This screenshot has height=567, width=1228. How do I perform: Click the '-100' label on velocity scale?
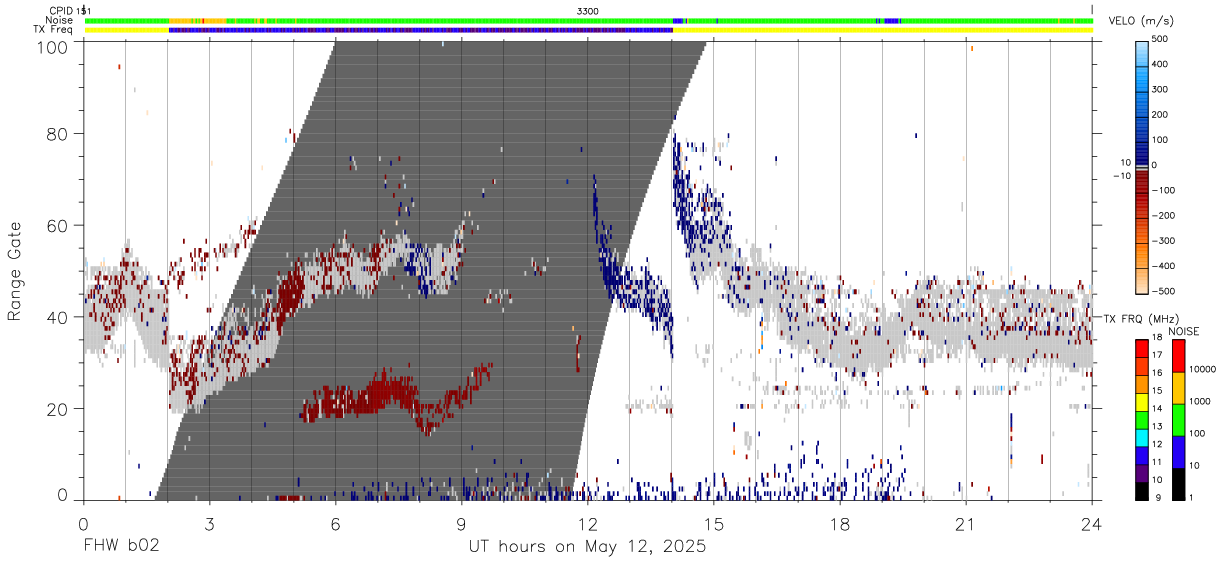[1163, 190]
